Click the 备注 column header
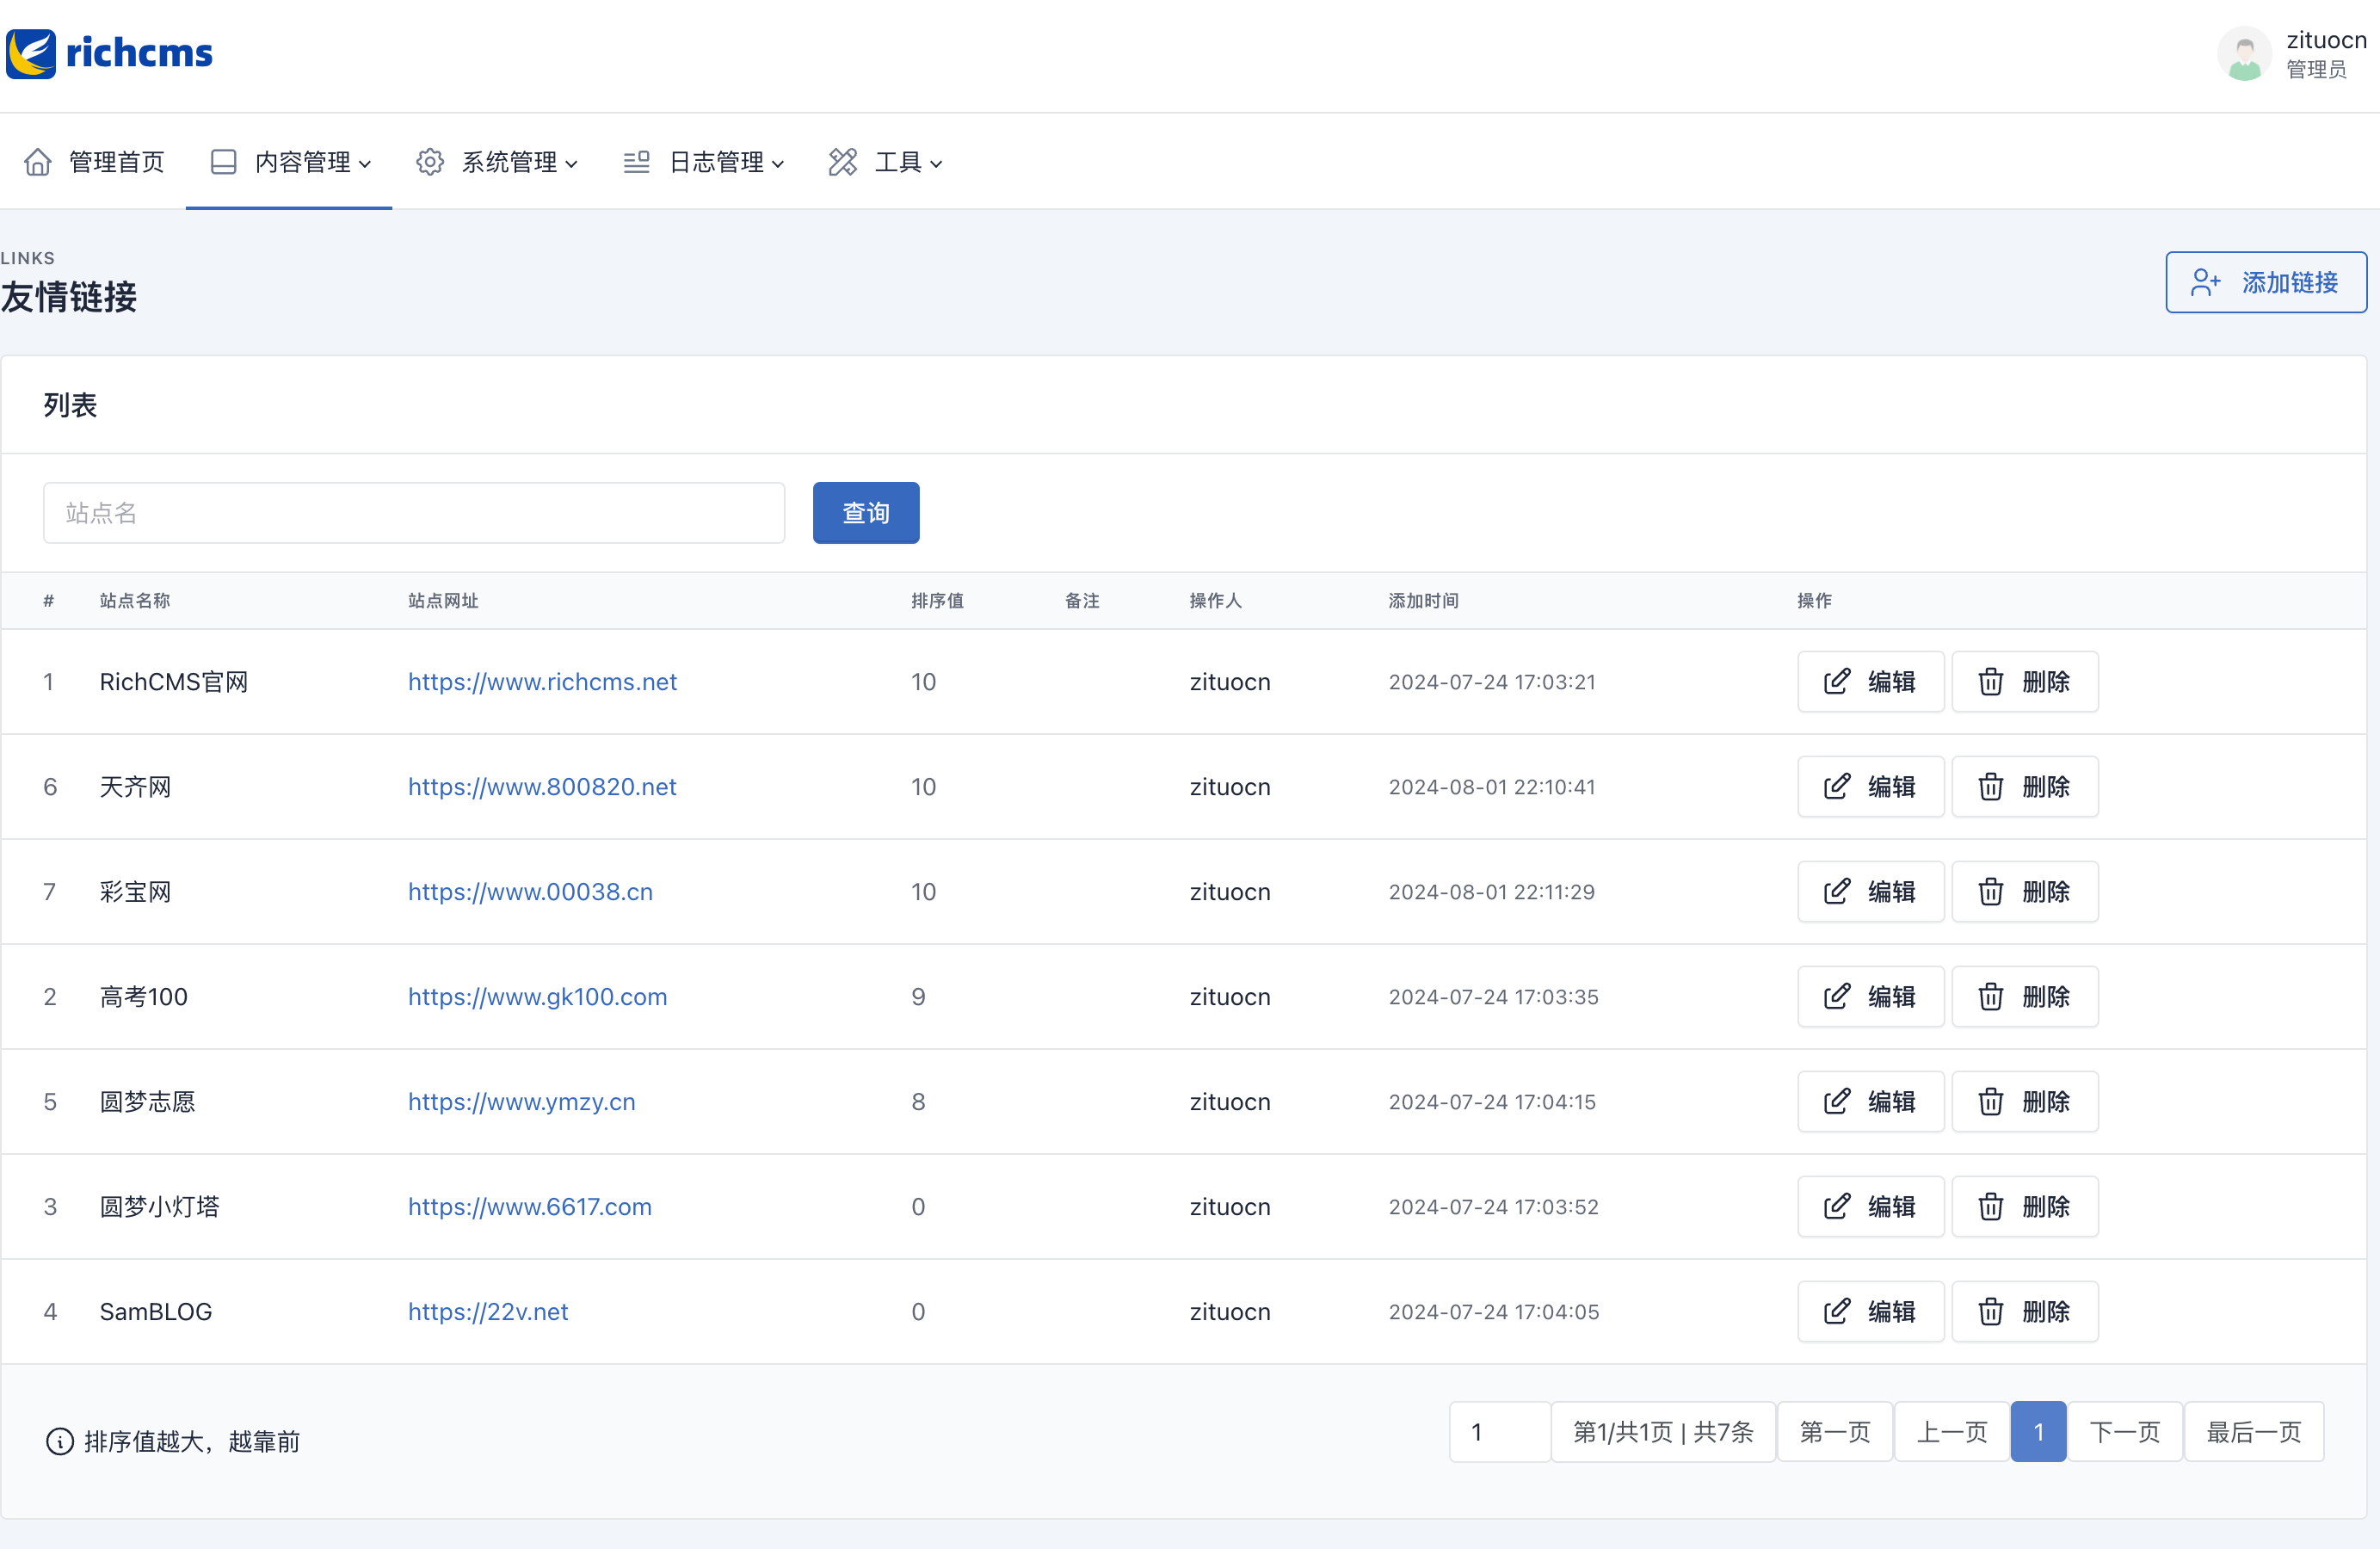Viewport: 2380px width, 1549px height. [1082, 601]
